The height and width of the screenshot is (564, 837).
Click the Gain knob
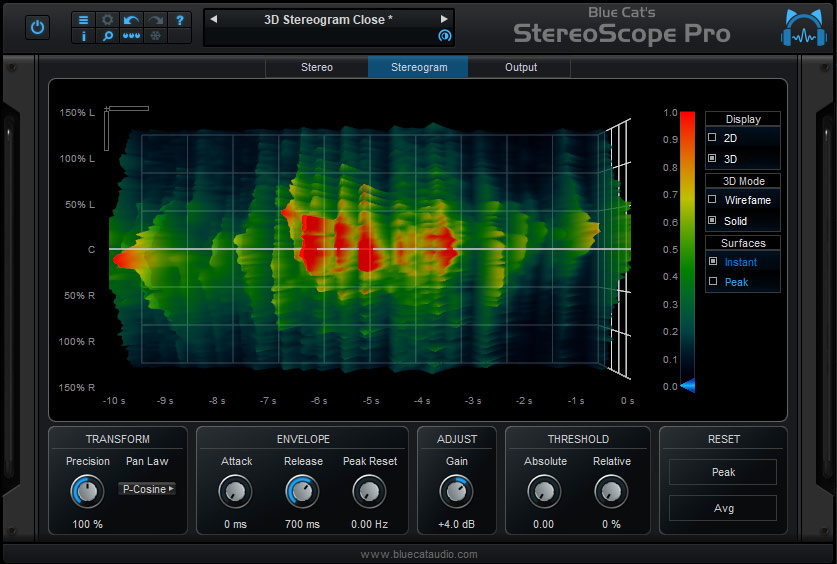click(x=456, y=491)
